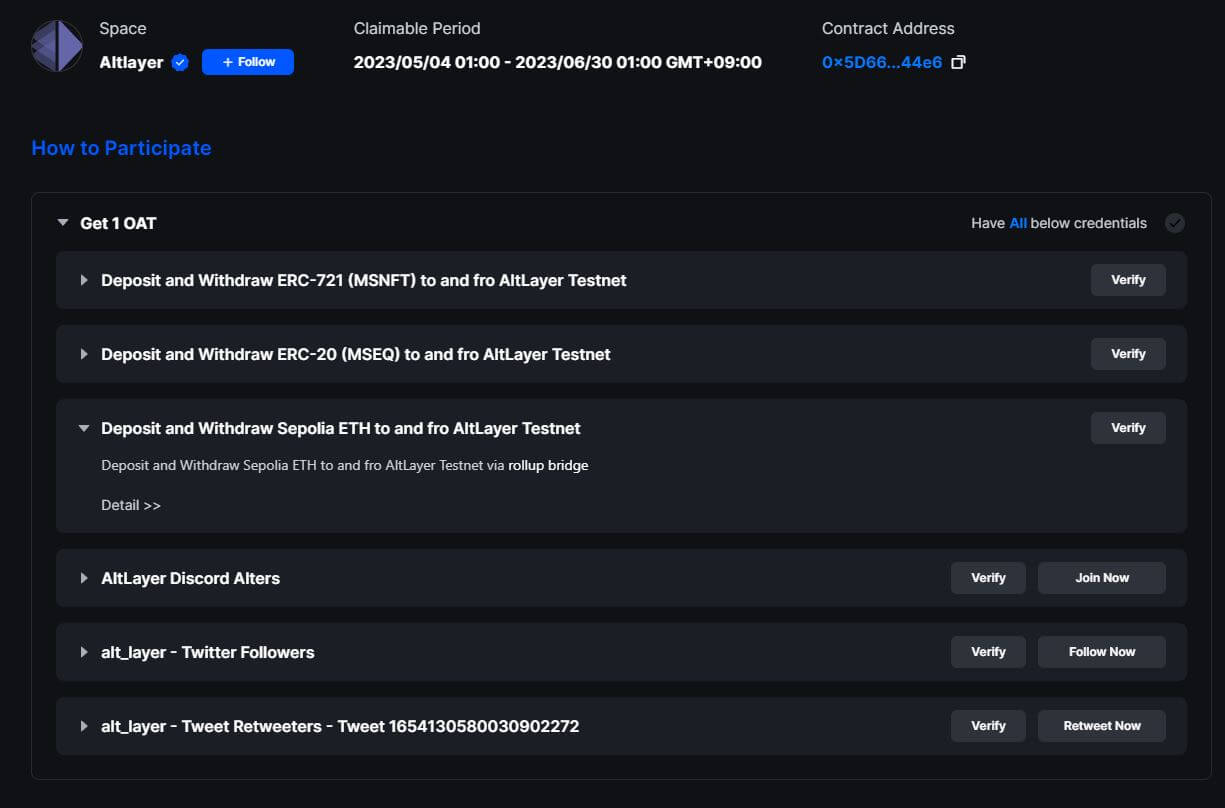Screen dimensions: 1225x808
Task: Collapse the Get 1 OAT section
Action: pyautogui.click(x=63, y=223)
